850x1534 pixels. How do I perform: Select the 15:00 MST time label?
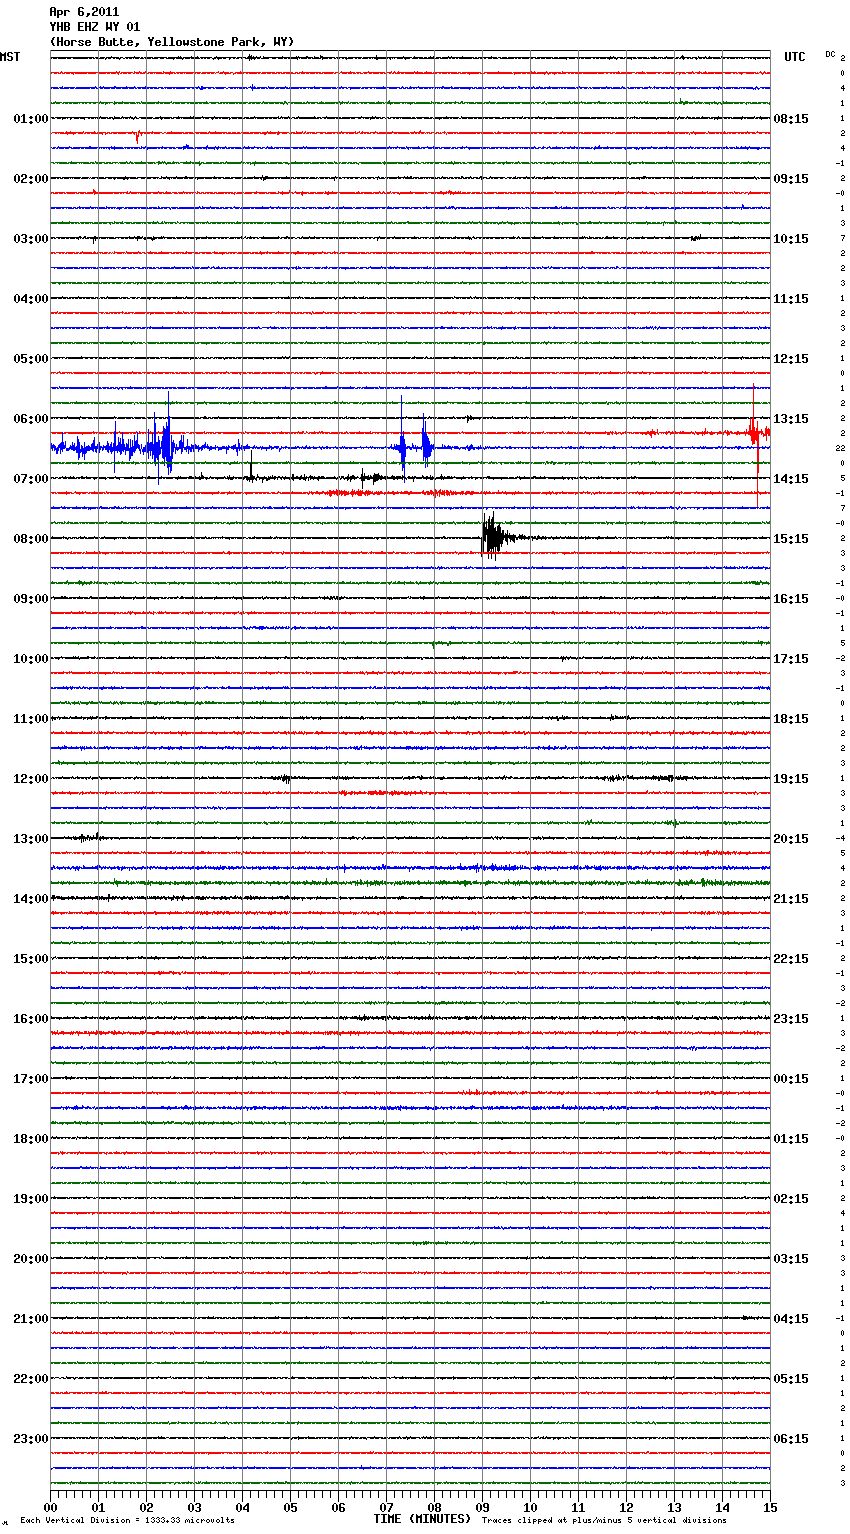(x=31, y=959)
